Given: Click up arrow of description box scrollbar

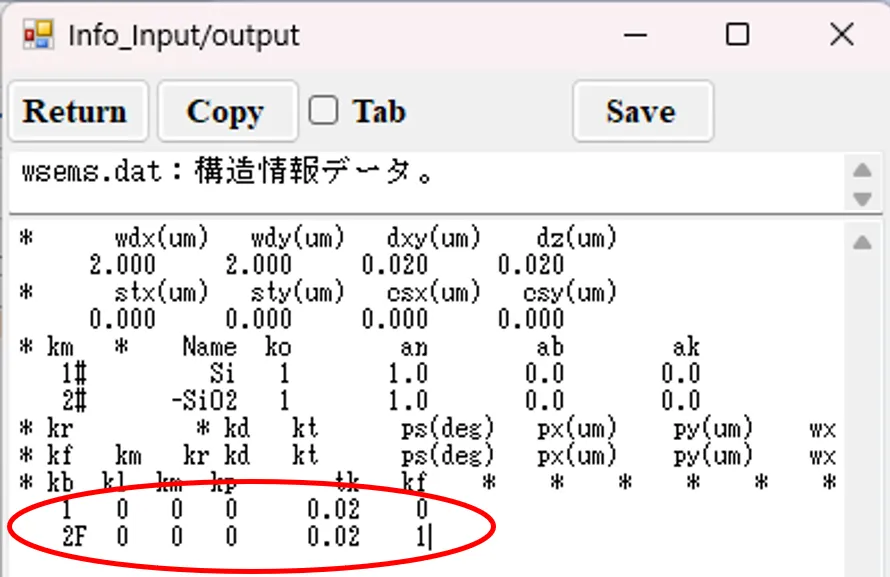Looking at the screenshot, I should pos(863,170).
